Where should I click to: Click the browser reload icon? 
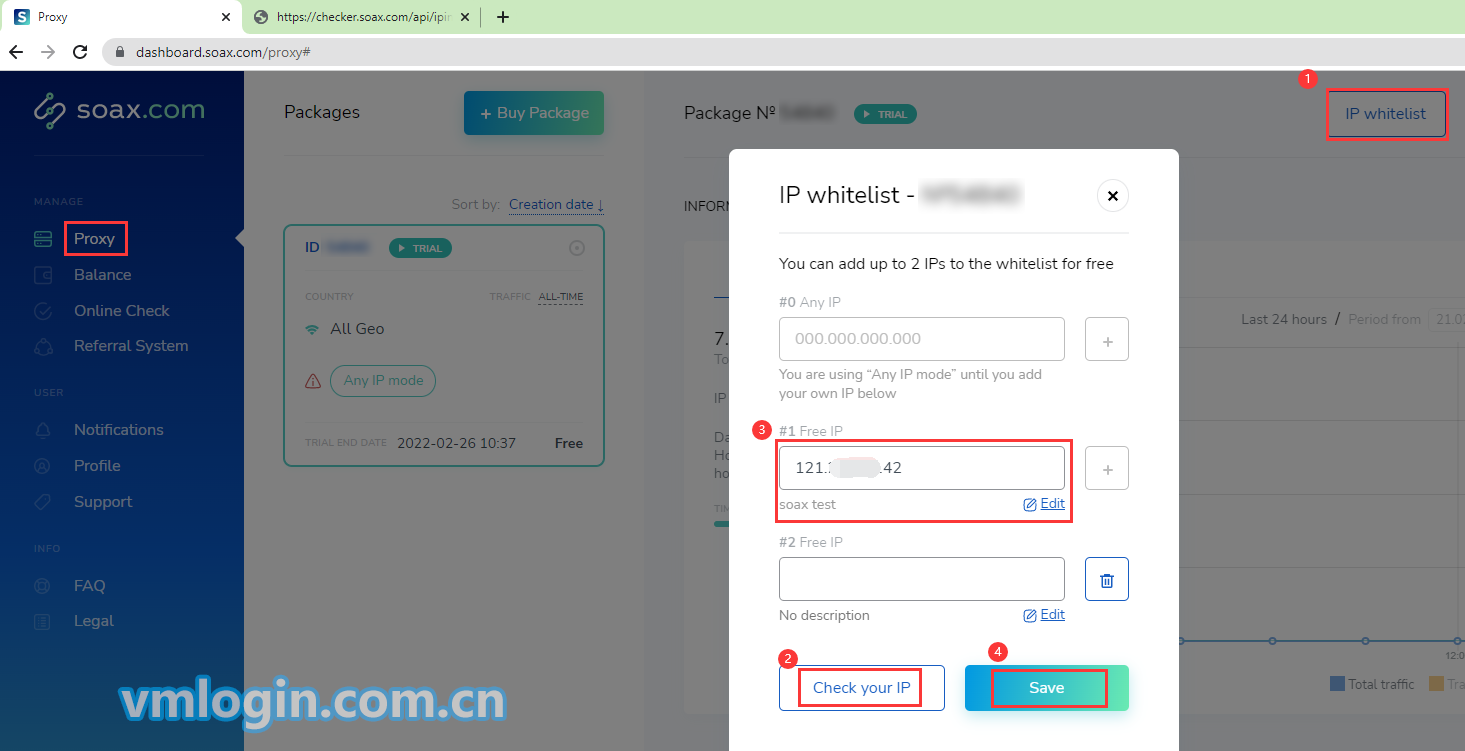[x=80, y=52]
